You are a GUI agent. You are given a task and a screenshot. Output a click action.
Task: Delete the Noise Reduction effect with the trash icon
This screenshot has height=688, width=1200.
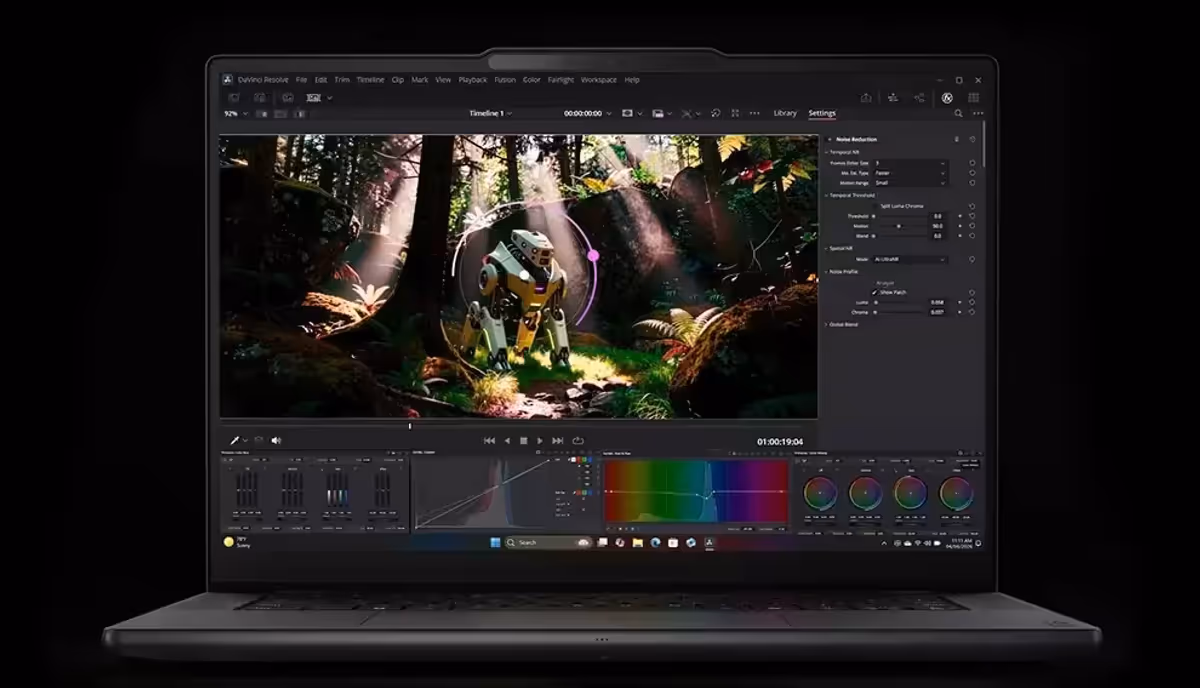(x=957, y=139)
